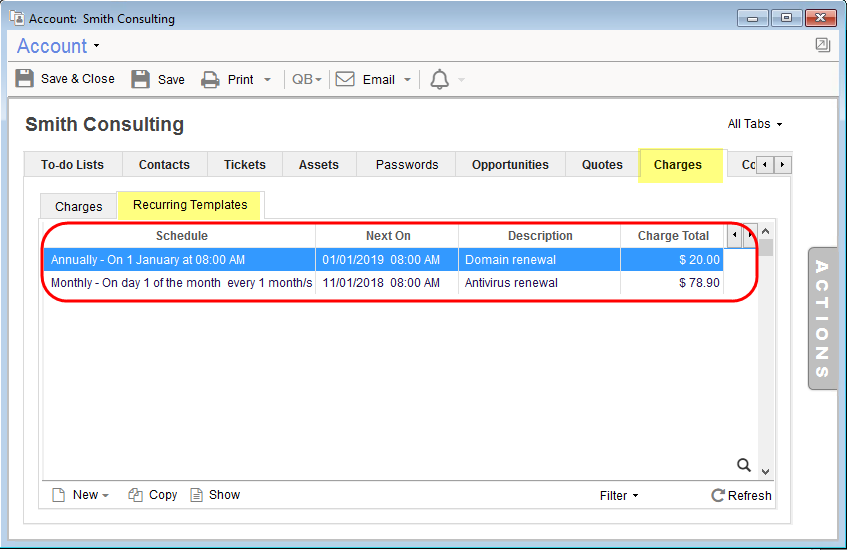Click the Save toolbar icon
847x550 pixels.
coord(141,79)
